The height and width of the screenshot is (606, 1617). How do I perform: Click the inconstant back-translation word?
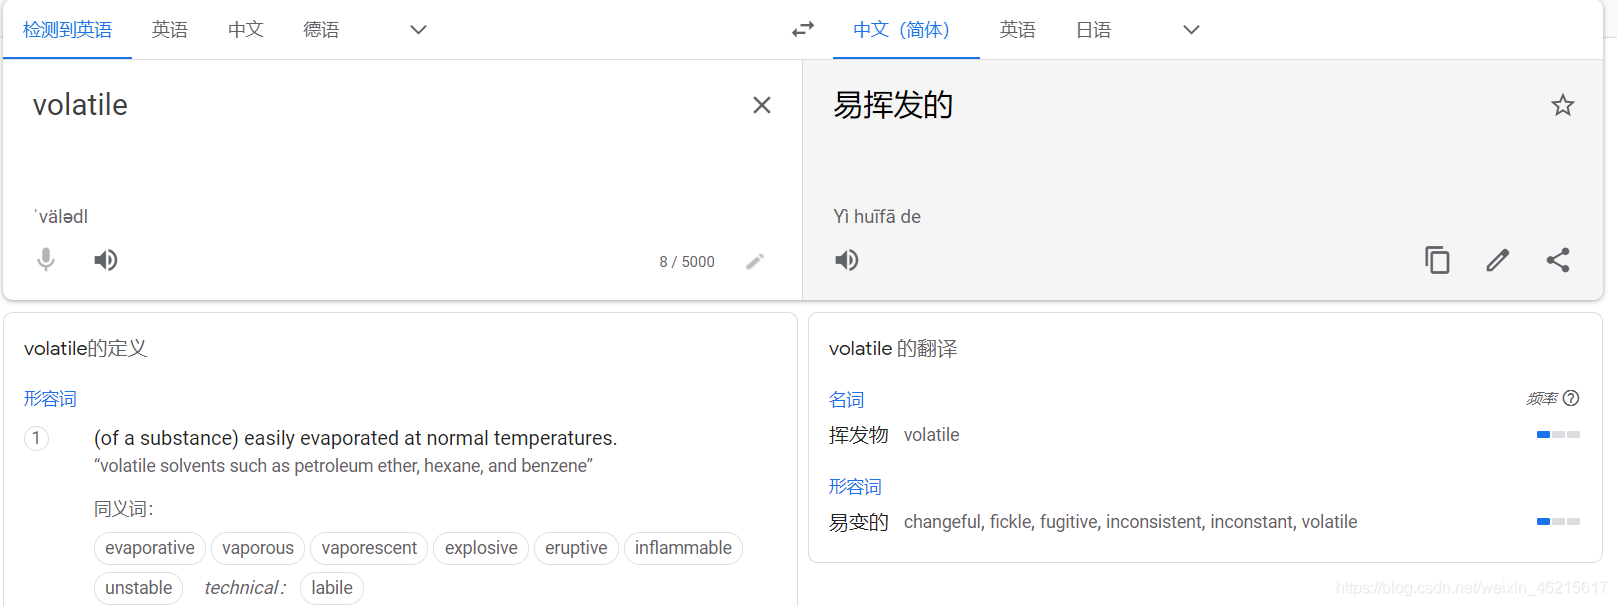point(1251,522)
